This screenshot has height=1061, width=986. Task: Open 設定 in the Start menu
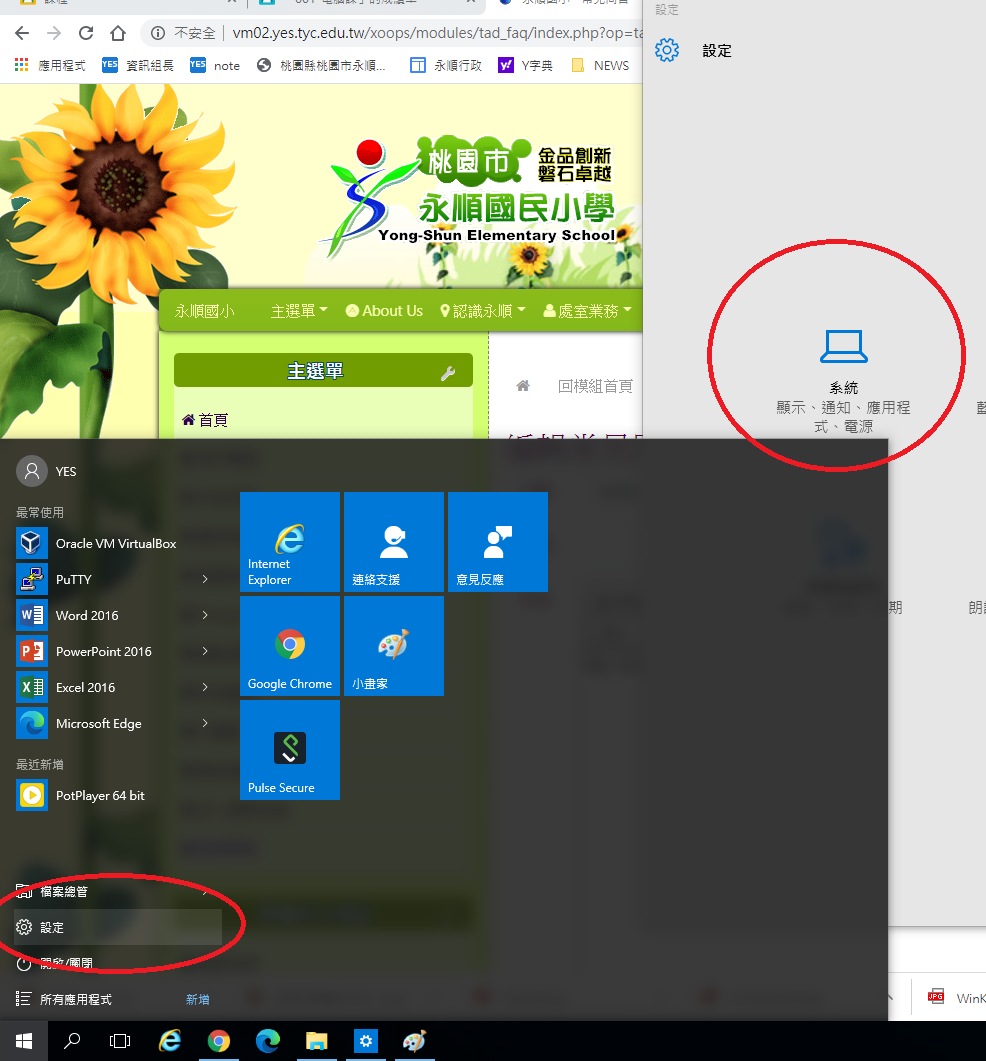pos(118,927)
